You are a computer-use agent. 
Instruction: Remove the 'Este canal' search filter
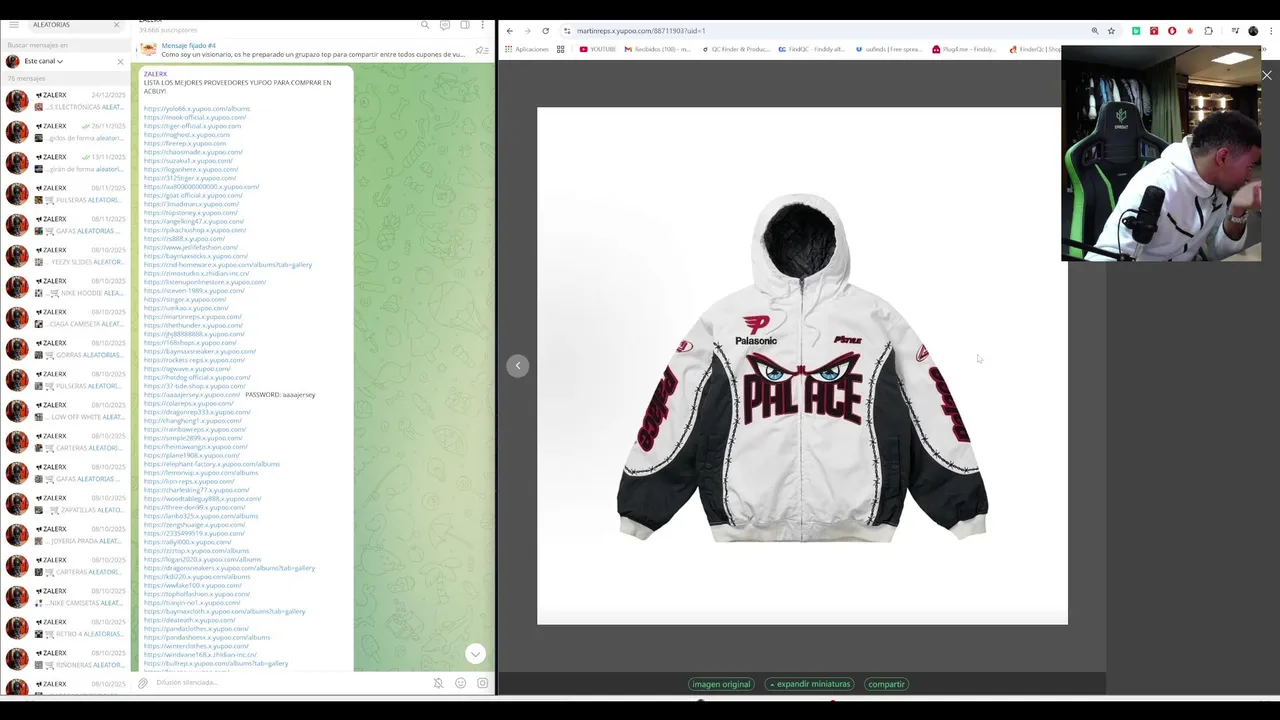coord(120,62)
